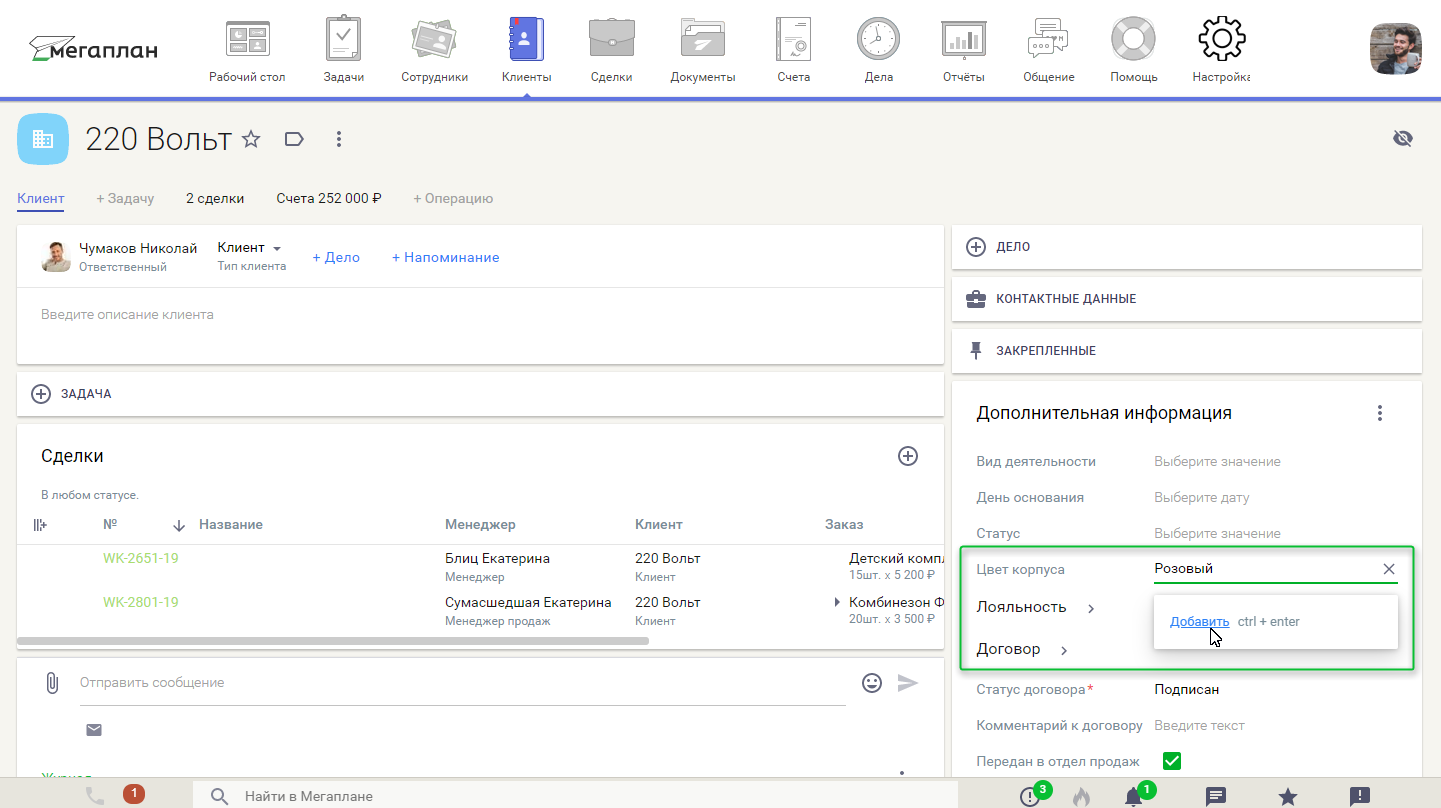Screen dimensions: 1441x808
Task: Click the Мегаплан logo
Action: (94, 48)
